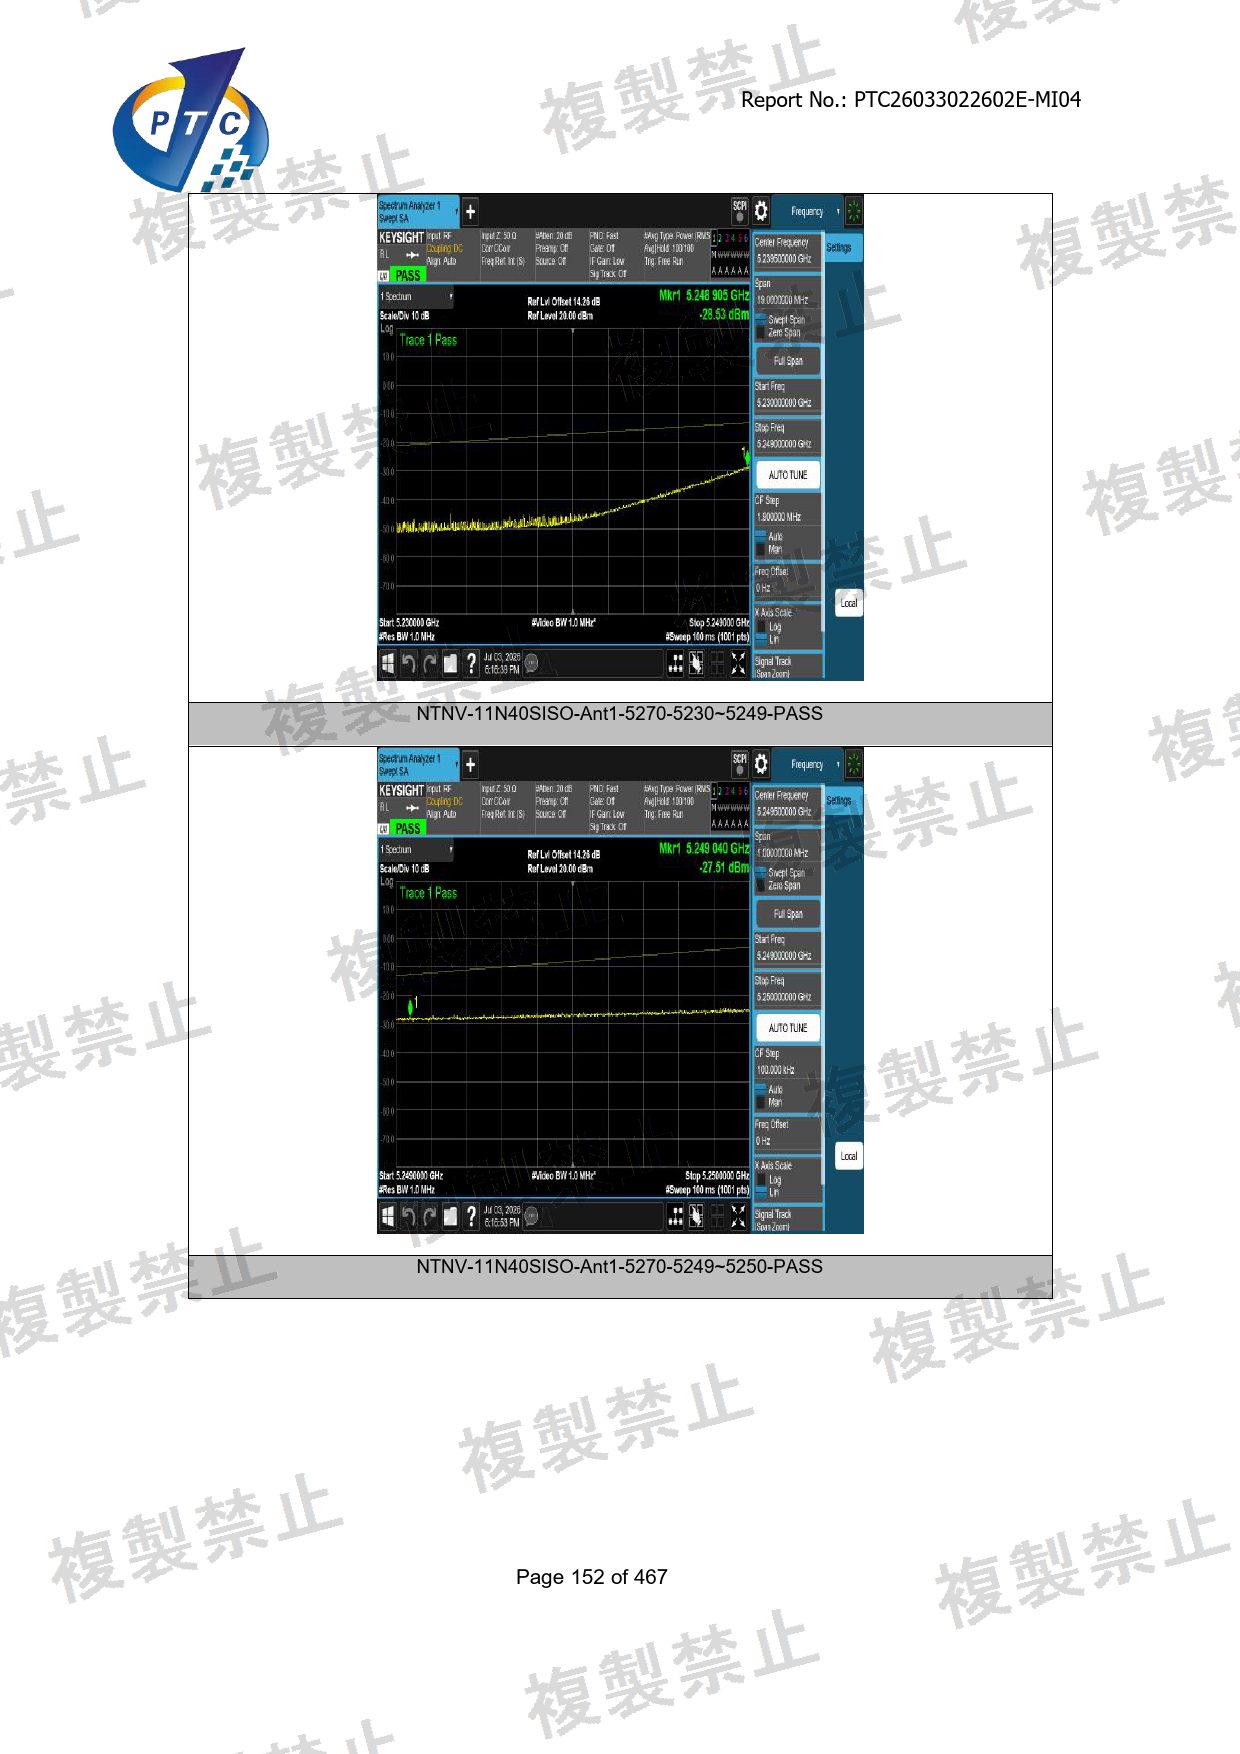Select Zero Span in the 1 MHz span capture
The width and height of the screenshot is (1240, 1754).
[779, 886]
